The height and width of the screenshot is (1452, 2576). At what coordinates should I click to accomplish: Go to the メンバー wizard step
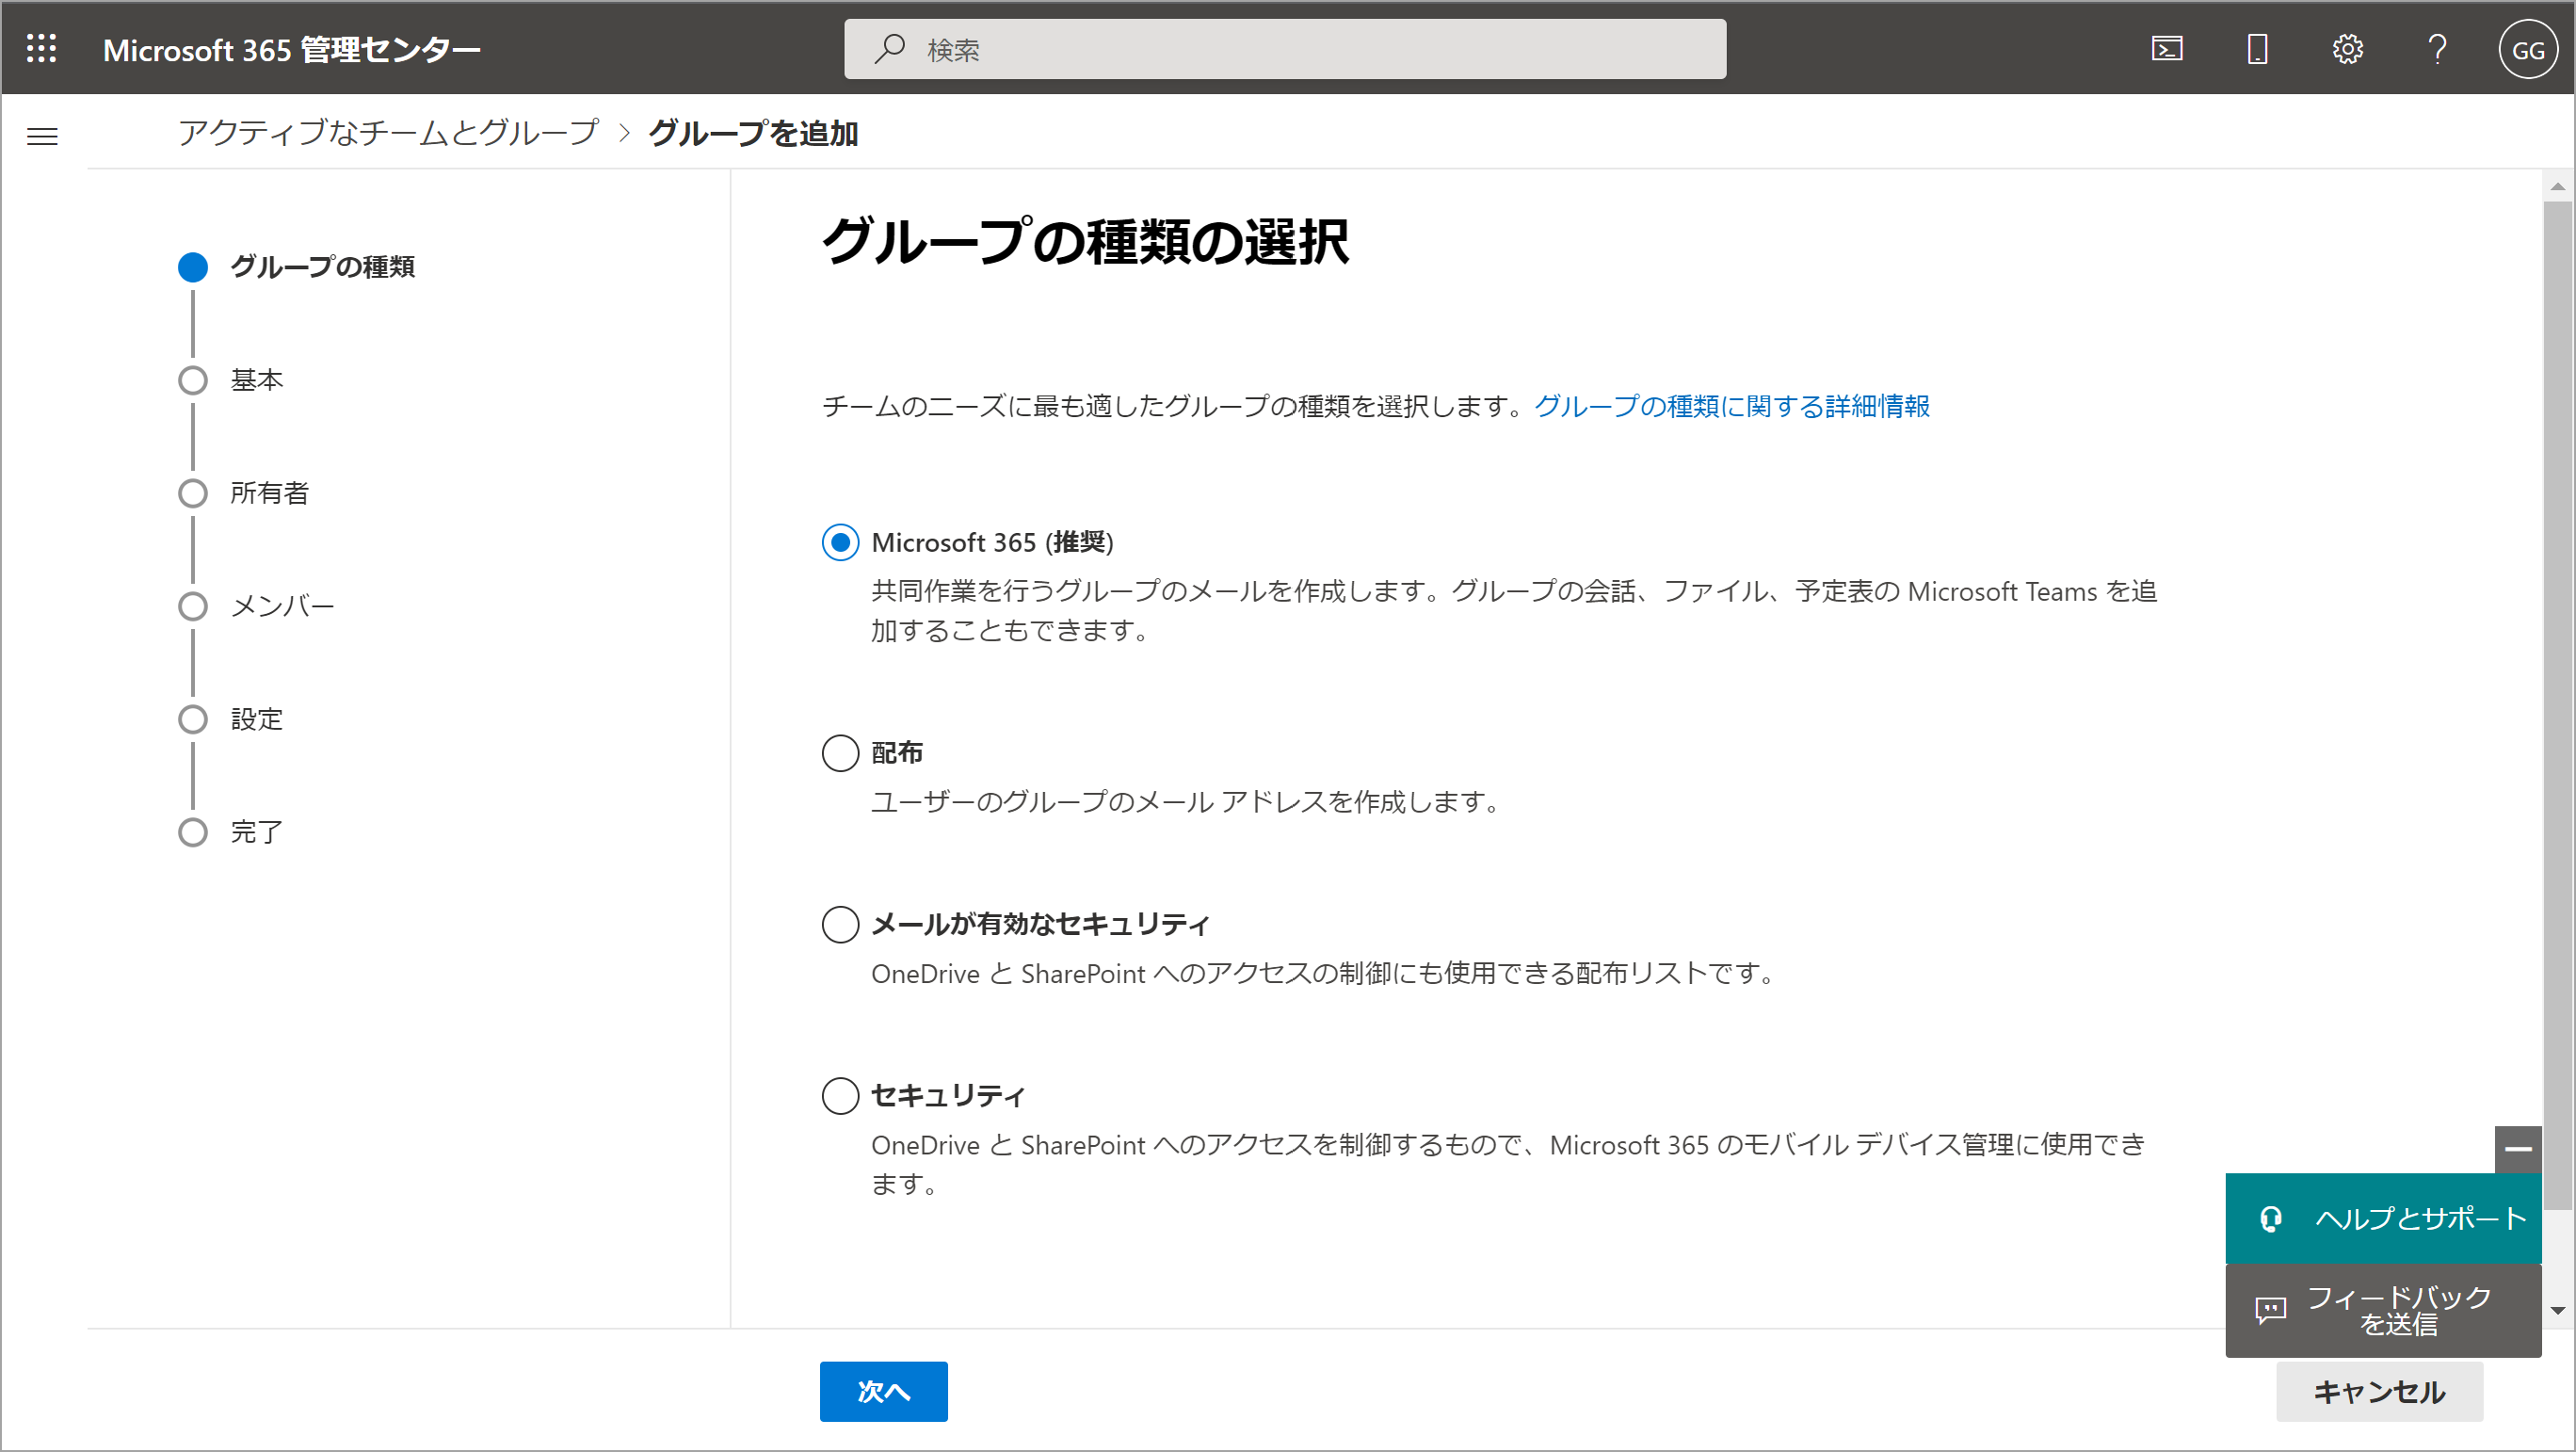coord(257,606)
